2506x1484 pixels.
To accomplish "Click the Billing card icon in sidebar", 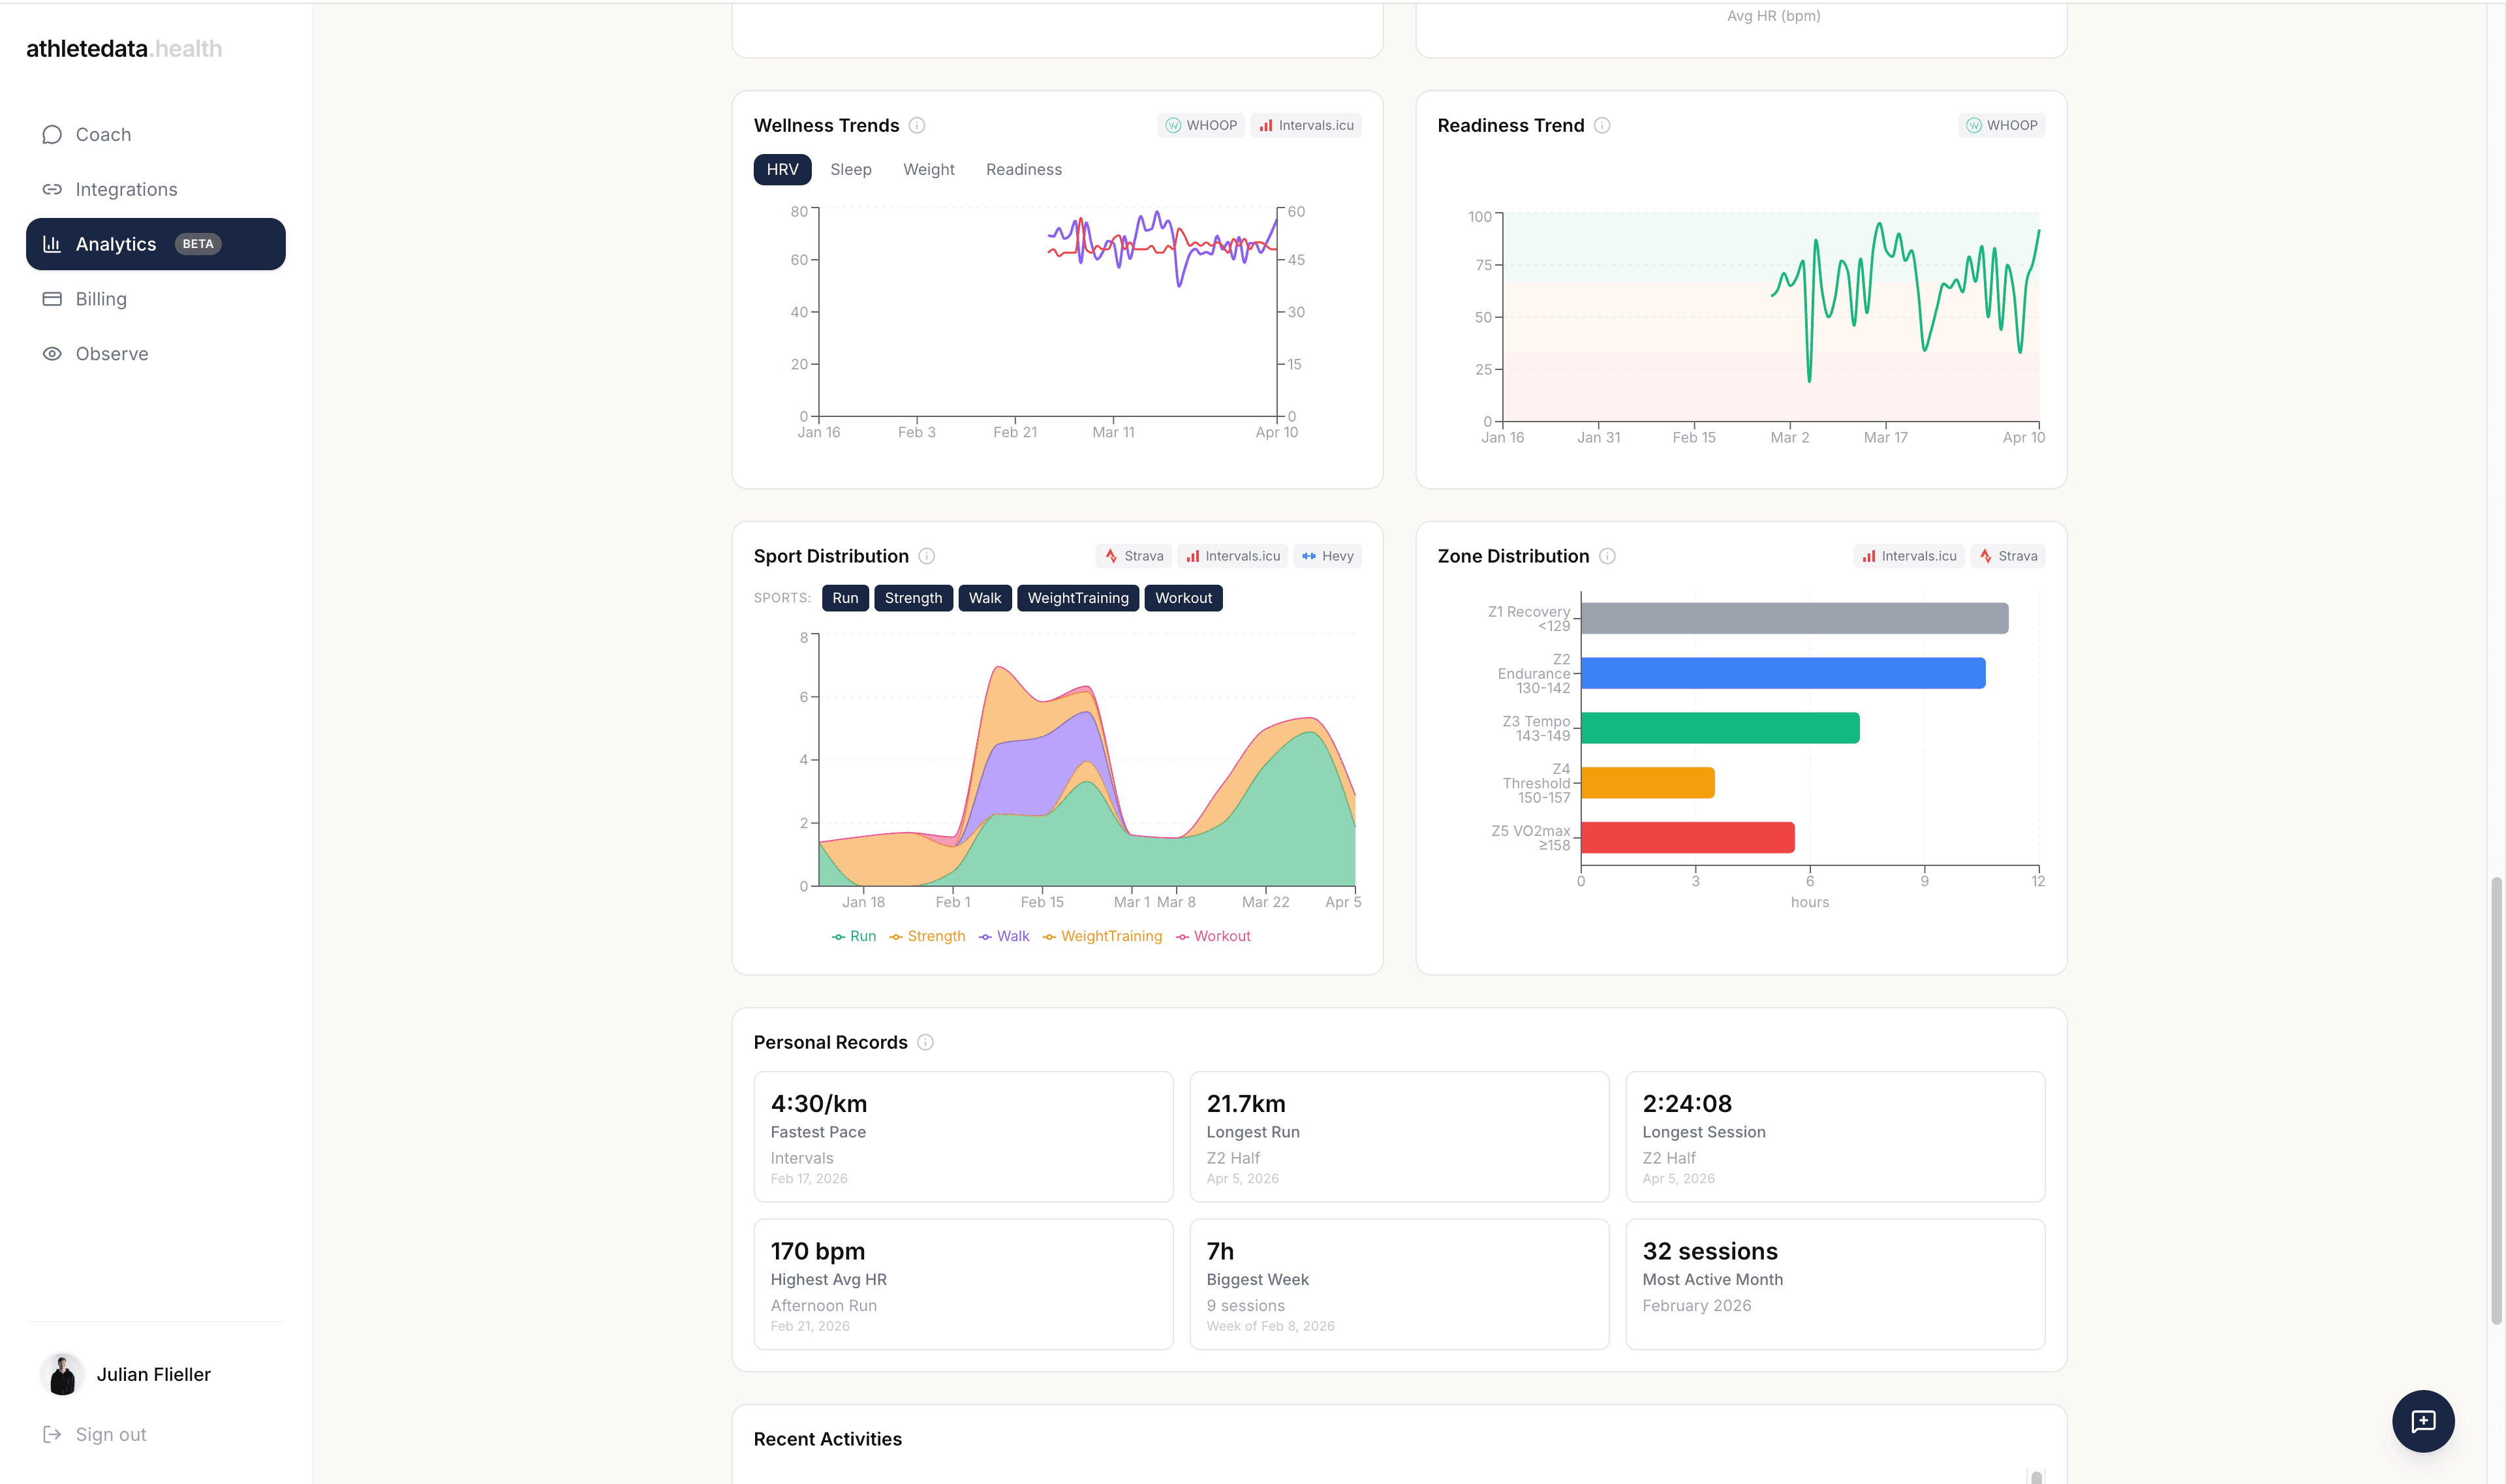I will [52, 298].
